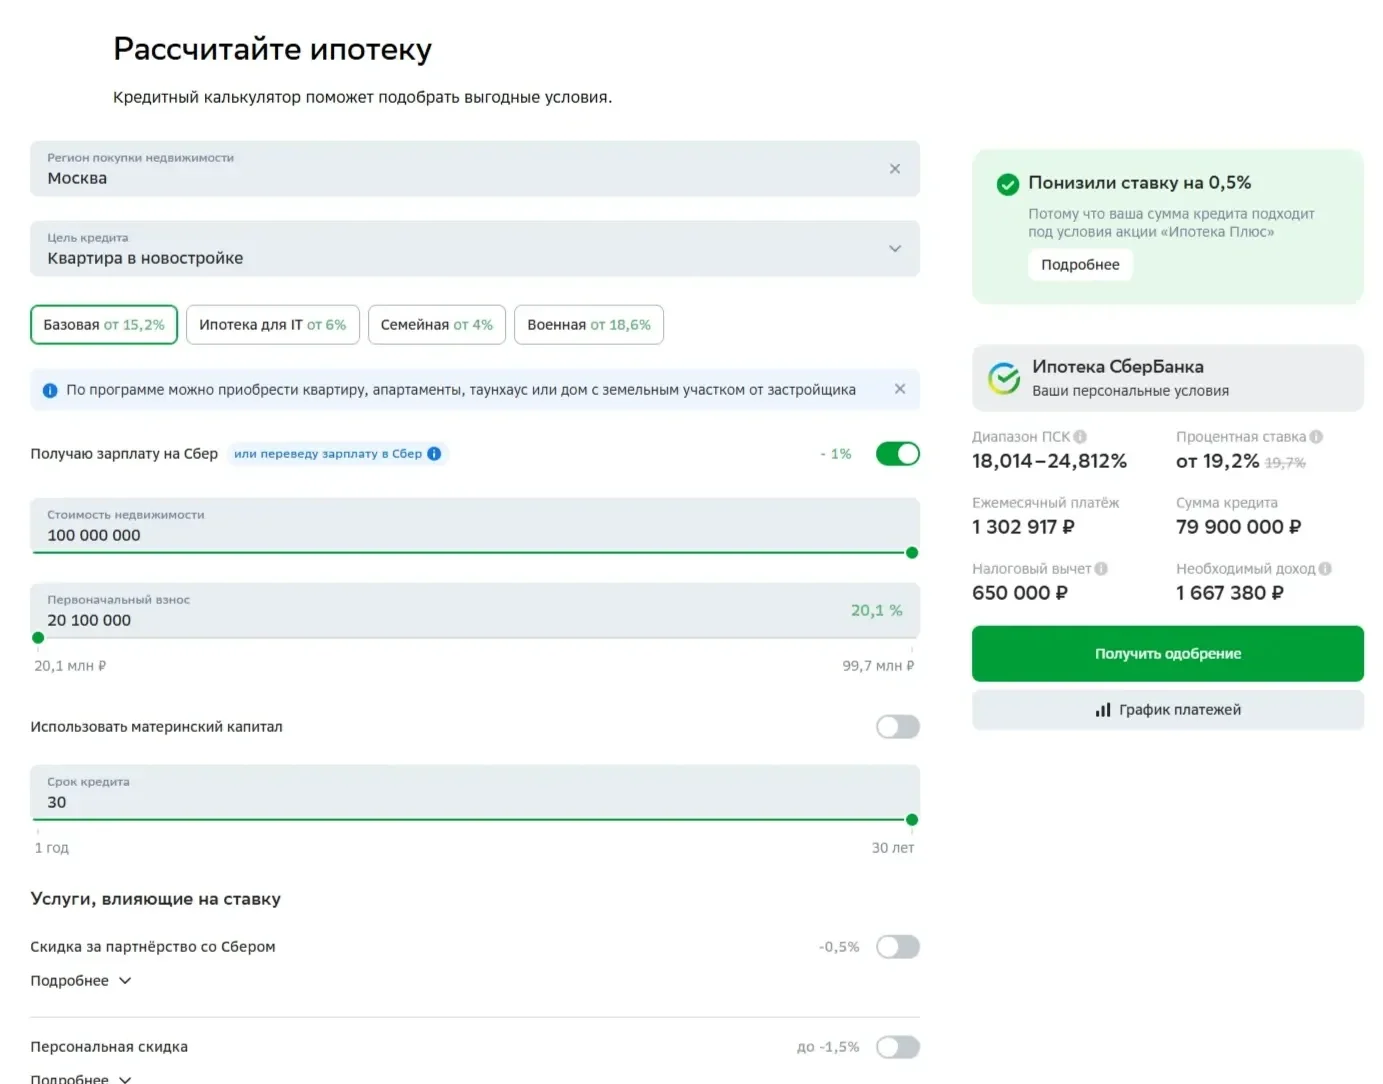Click the Регион покупки недвижимости field

pos(475,169)
